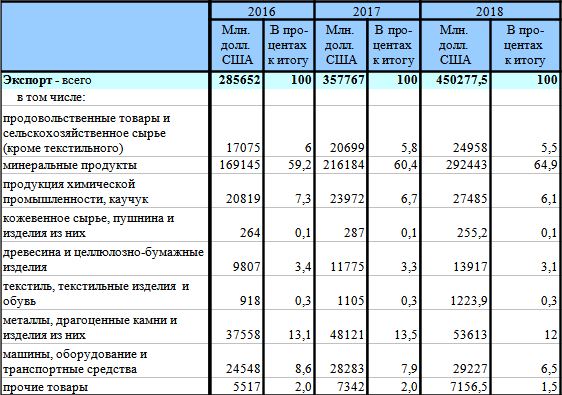Click the 'Экспорт - всего' row label

[x=47, y=80]
